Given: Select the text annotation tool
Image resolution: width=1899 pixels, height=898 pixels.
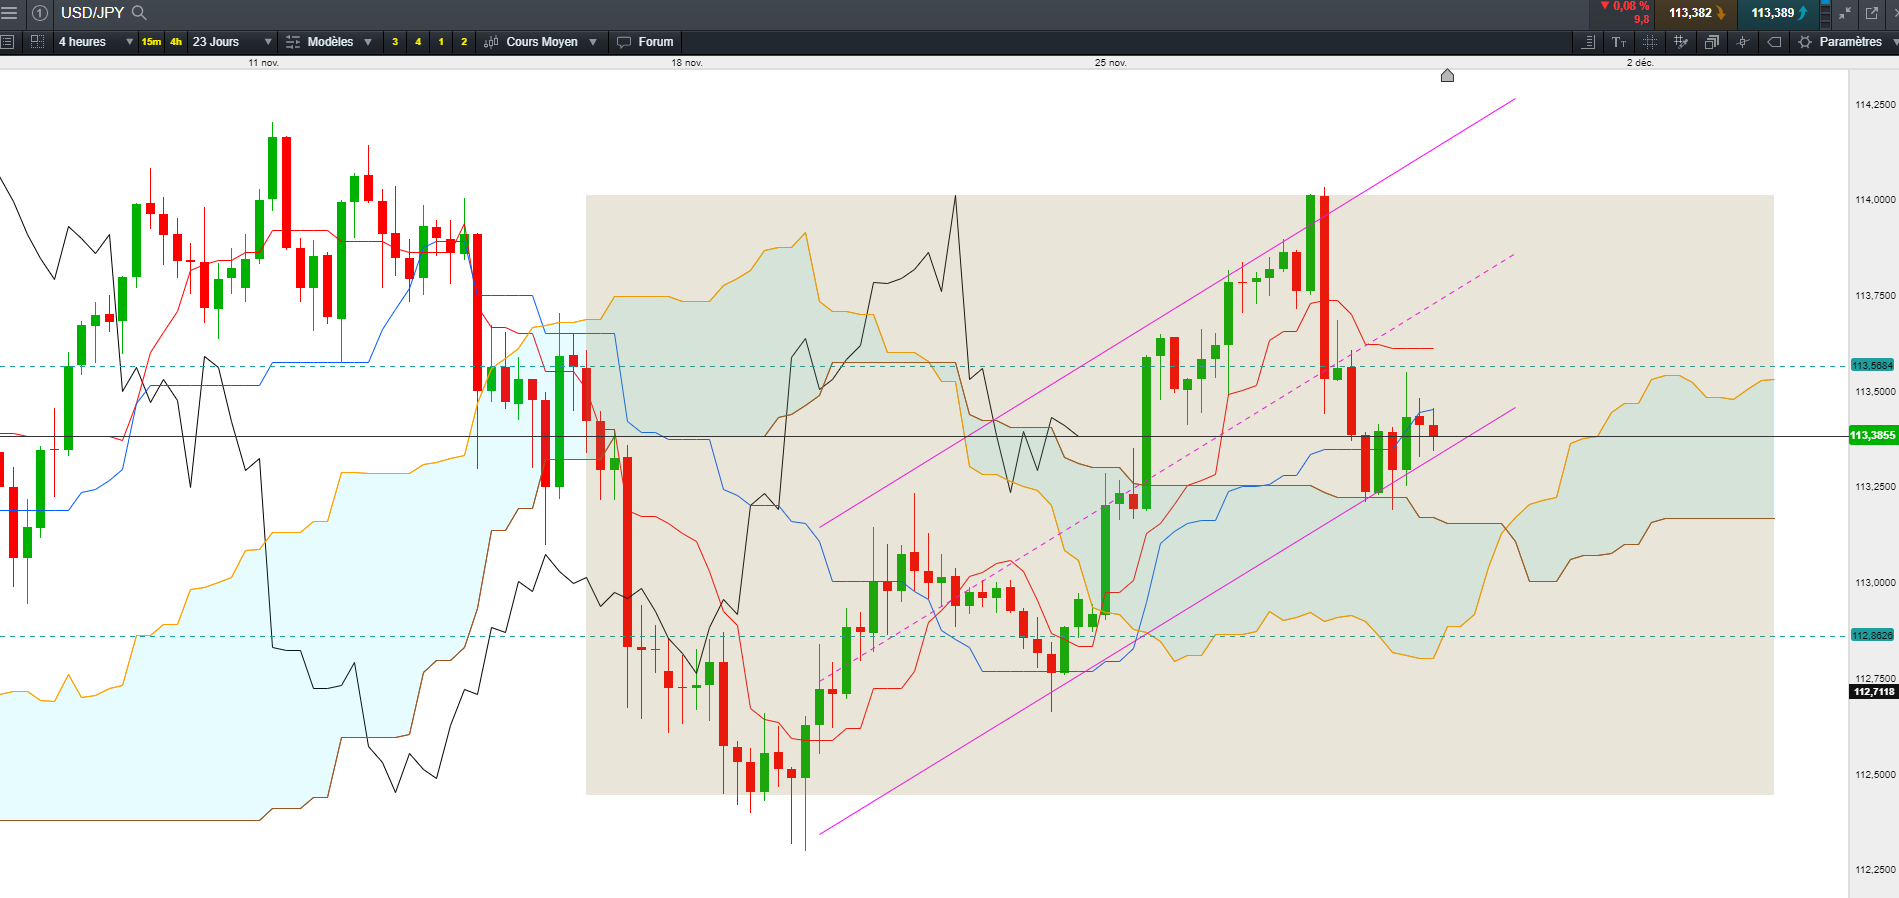Looking at the screenshot, I should (1619, 42).
